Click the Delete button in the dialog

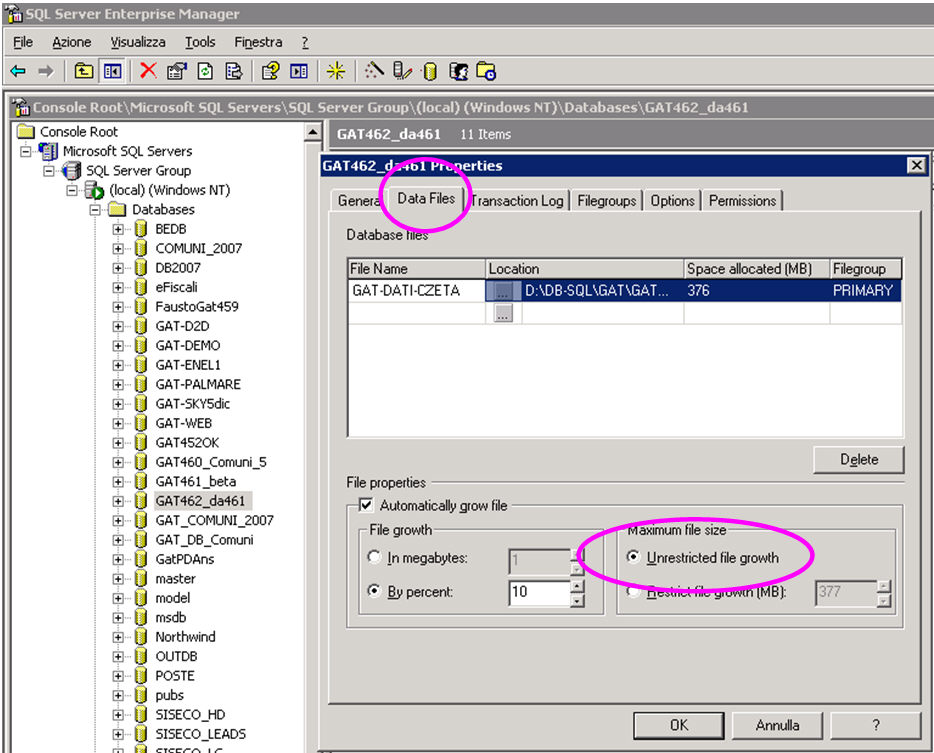858,459
